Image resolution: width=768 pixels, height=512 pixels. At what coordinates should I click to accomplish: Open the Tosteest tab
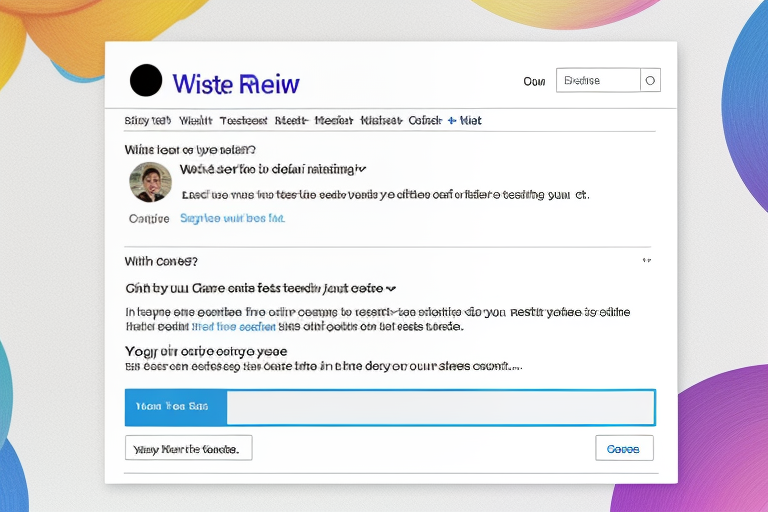pos(243,121)
